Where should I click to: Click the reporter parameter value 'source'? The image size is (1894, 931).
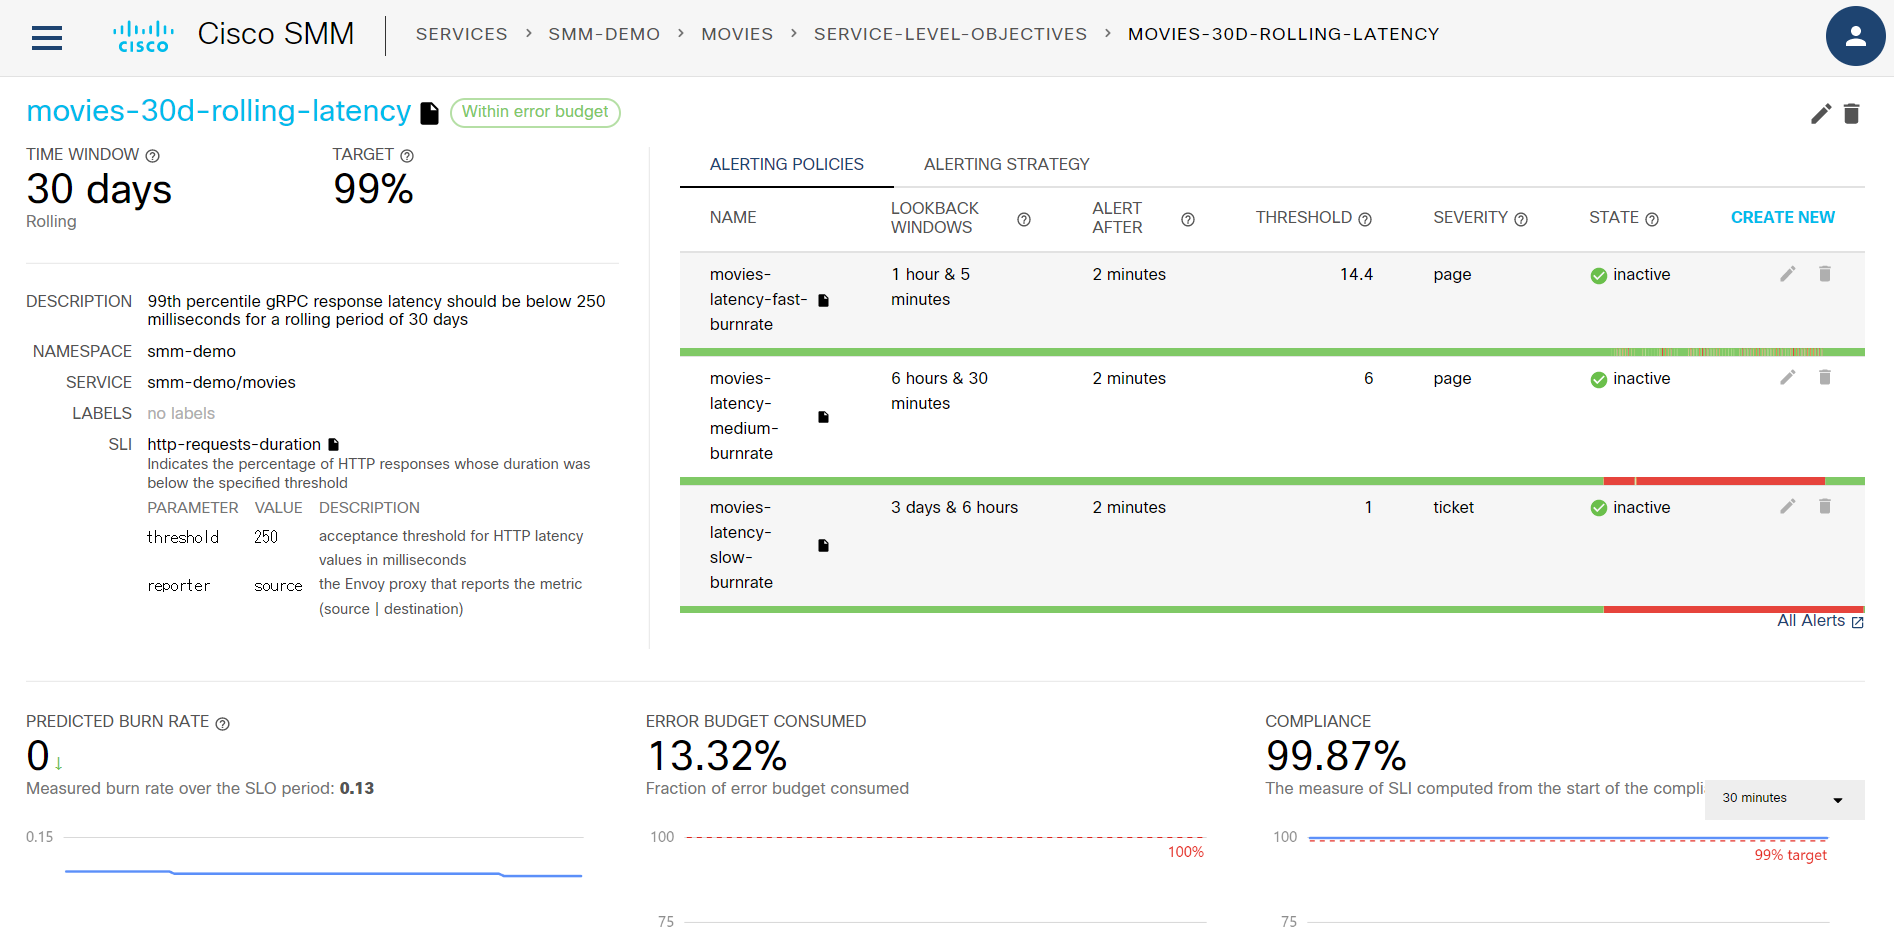click(278, 586)
